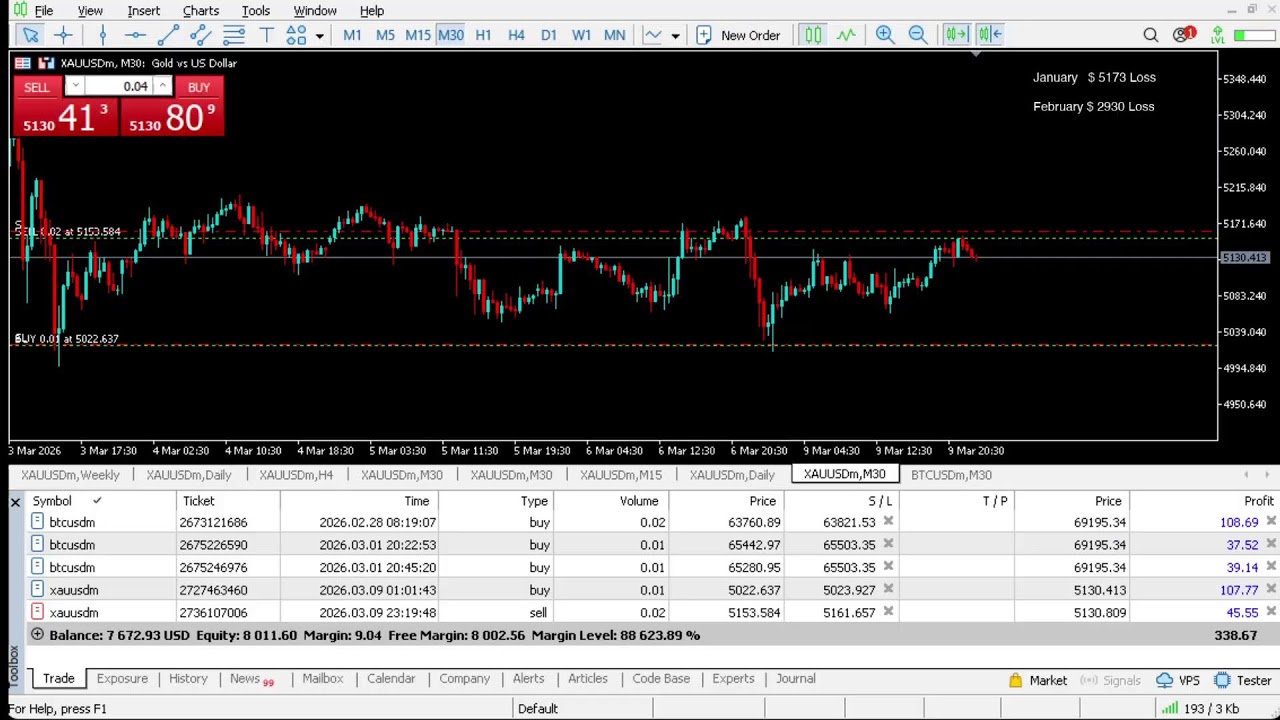The width and height of the screenshot is (1280, 720).
Task: Select the trendline tool
Action: coord(168,35)
